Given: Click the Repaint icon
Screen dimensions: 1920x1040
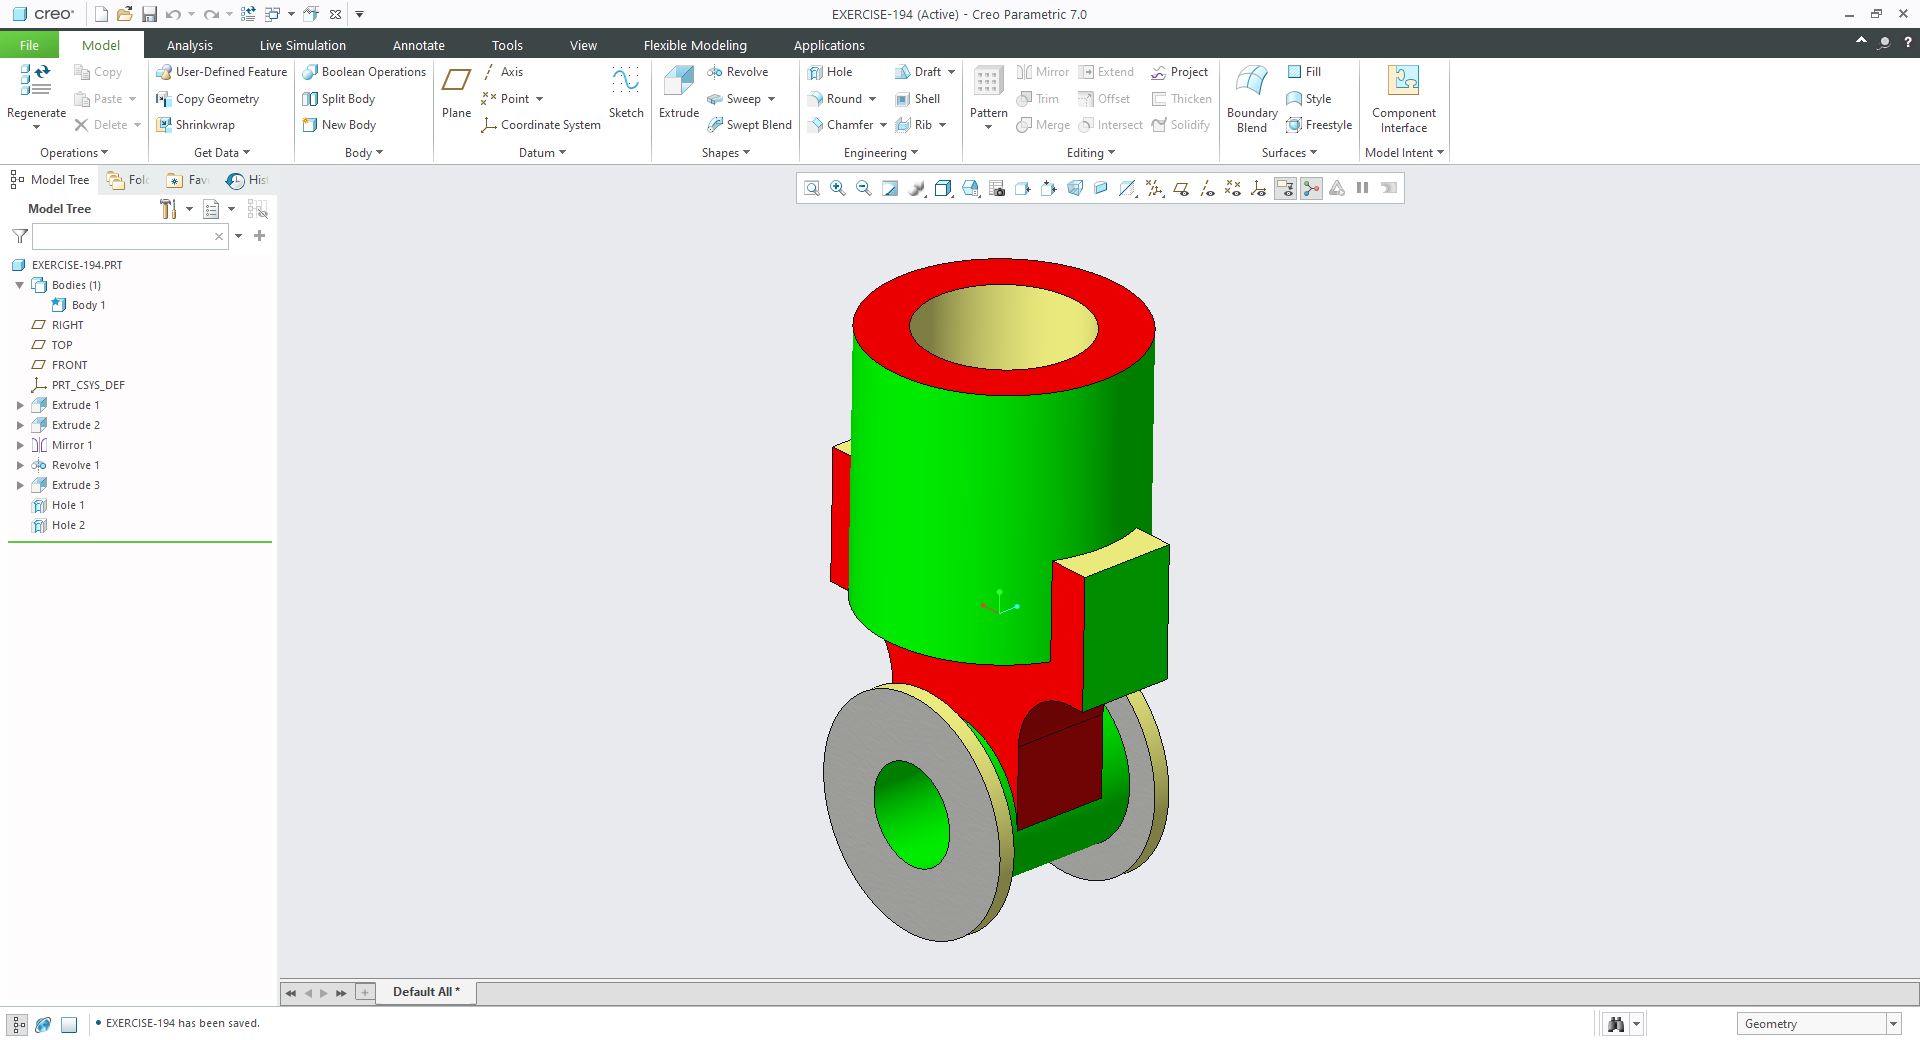Looking at the screenshot, I should point(890,188).
